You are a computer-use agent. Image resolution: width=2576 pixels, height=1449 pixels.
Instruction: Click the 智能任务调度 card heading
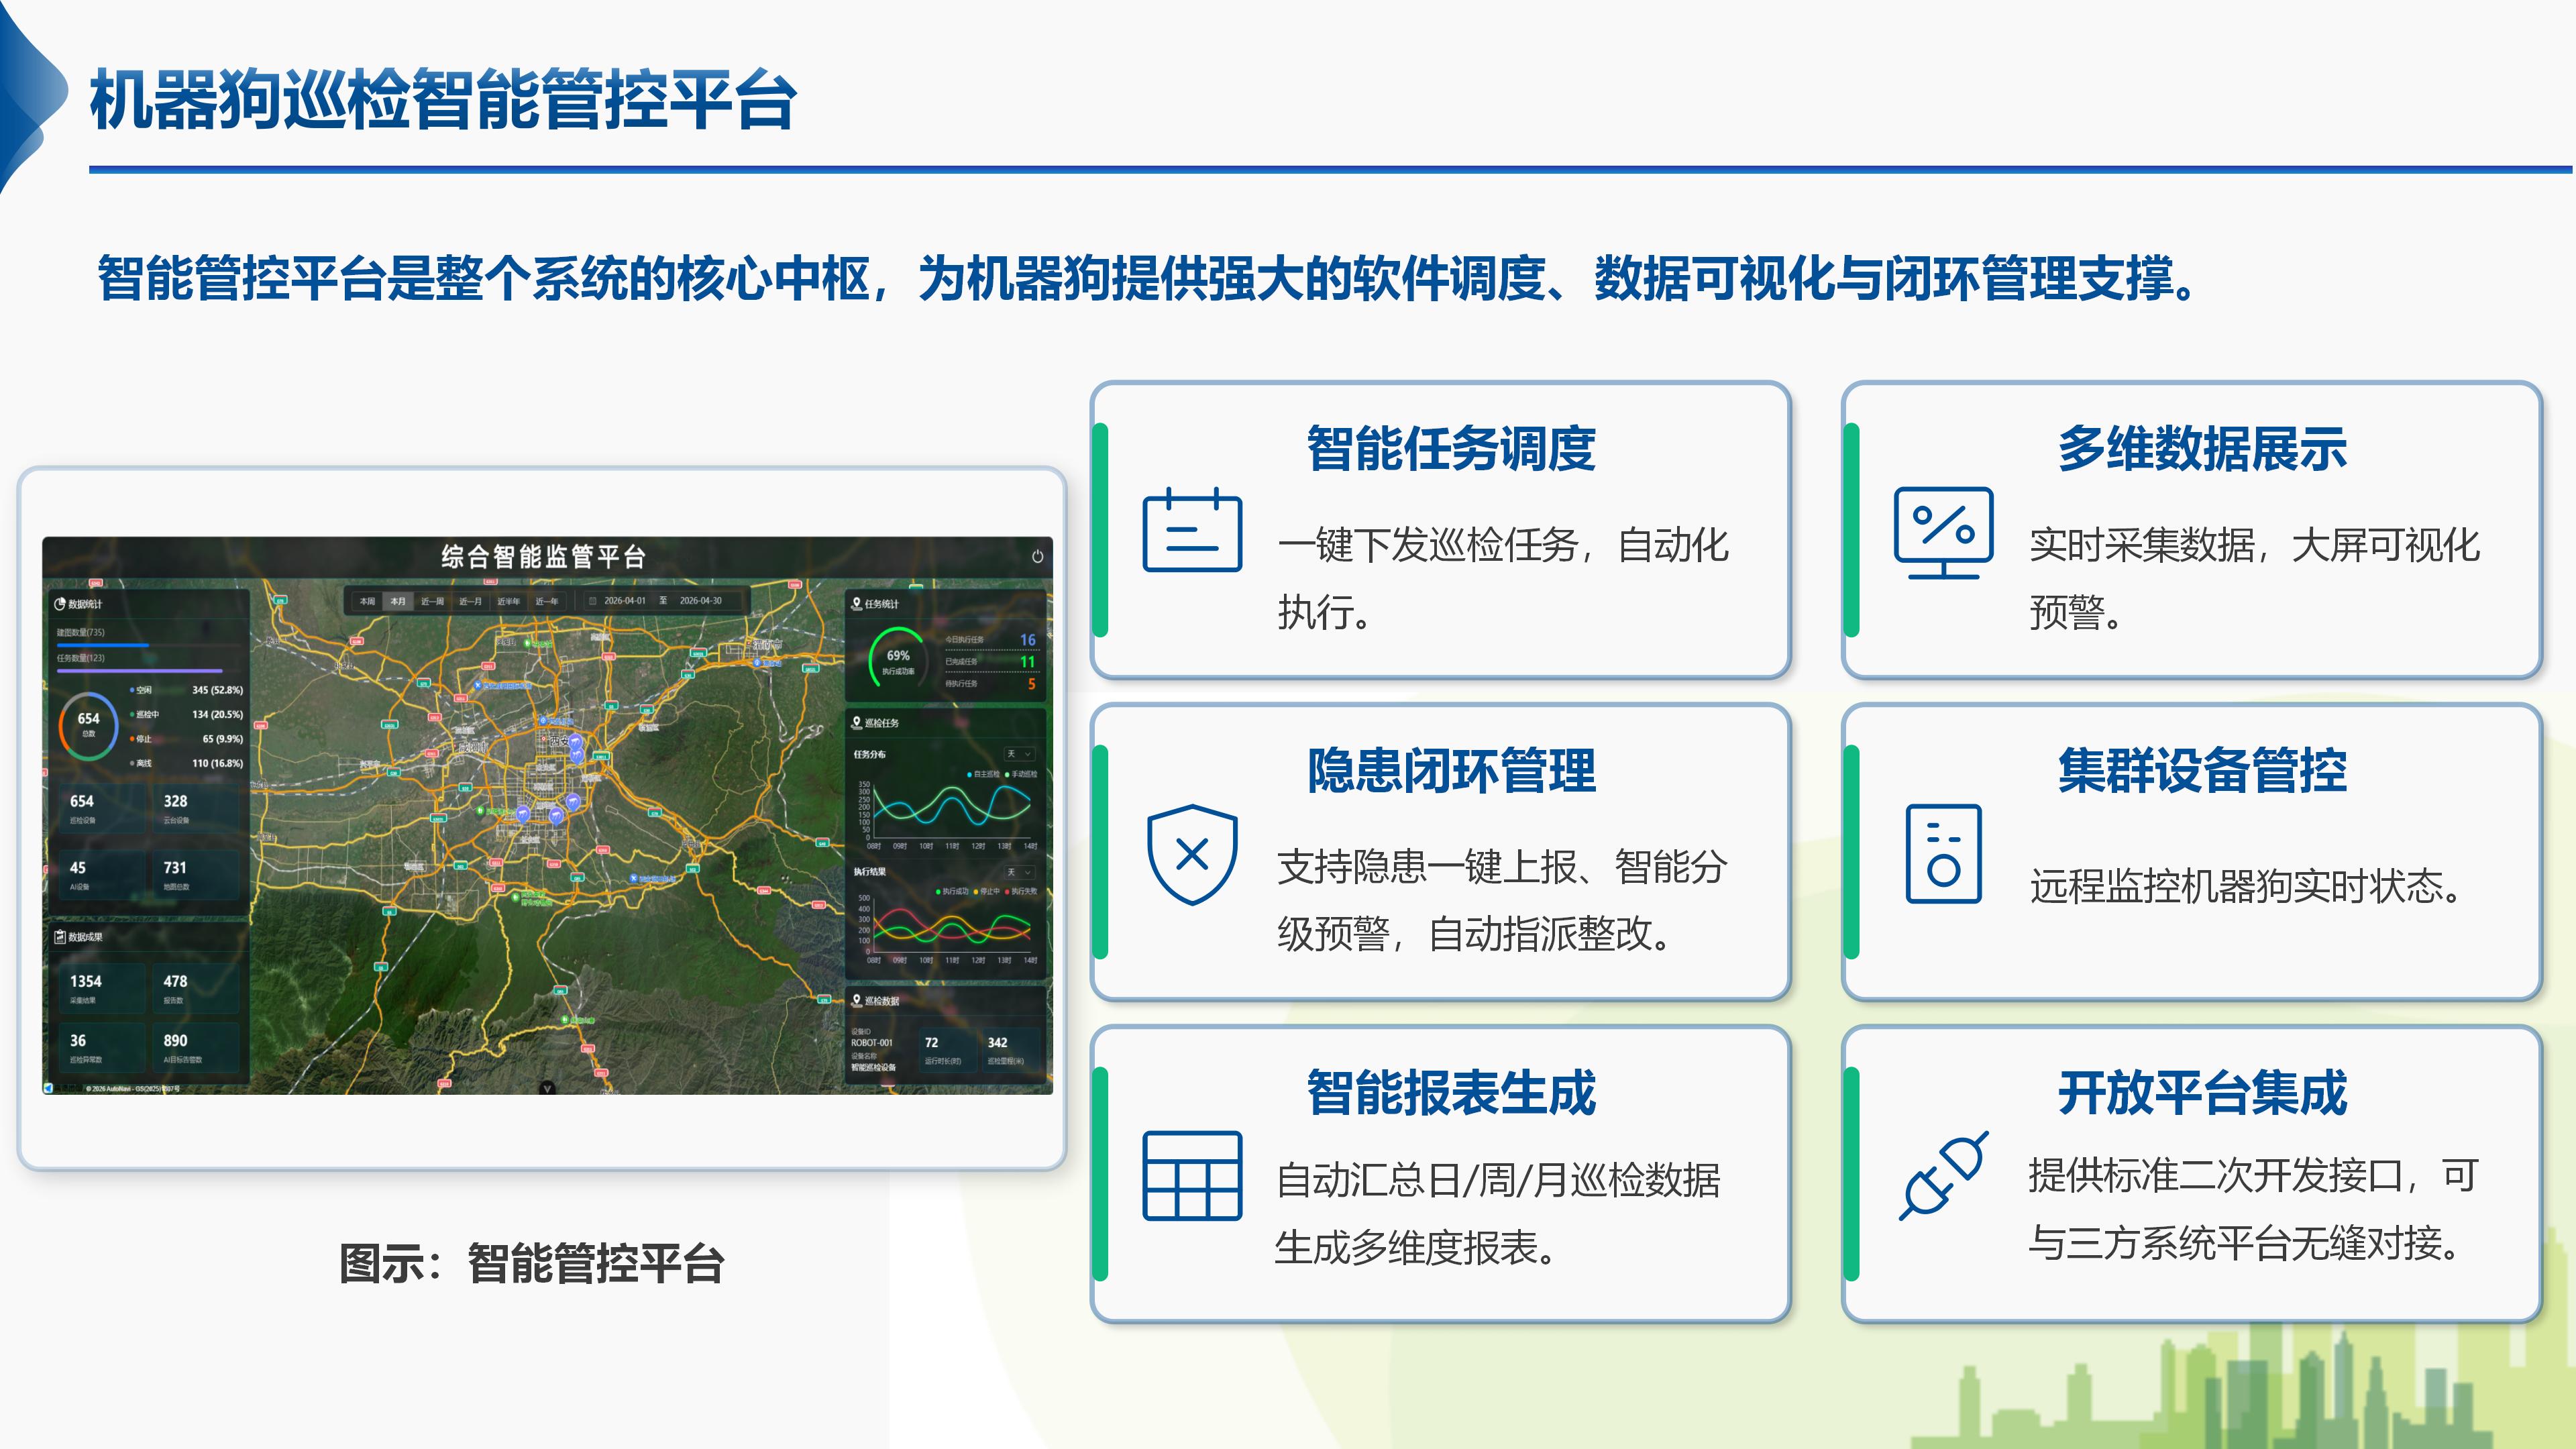click(x=1451, y=448)
